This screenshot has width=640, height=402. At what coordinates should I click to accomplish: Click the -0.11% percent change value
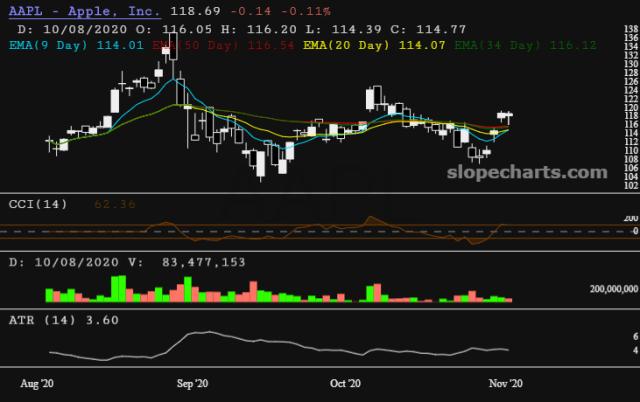click(x=306, y=11)
